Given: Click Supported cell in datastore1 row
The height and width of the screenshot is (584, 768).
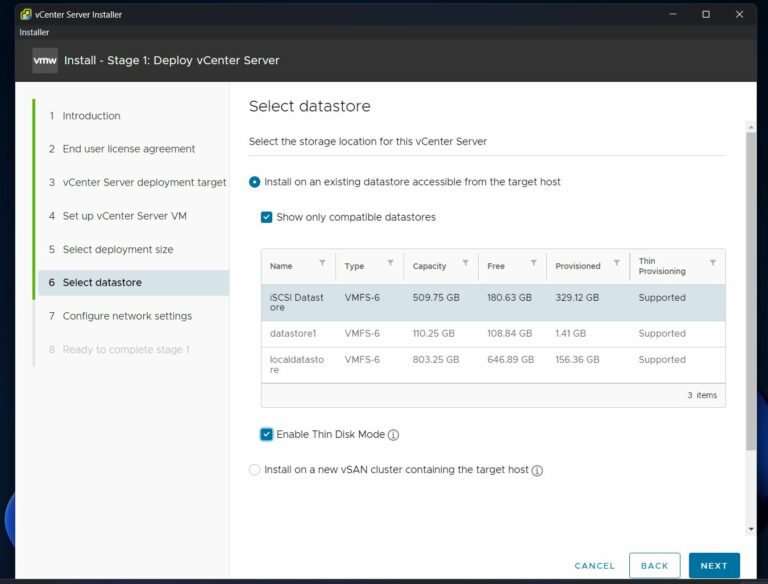Looking at the screenshot, I should pos(662,334).
